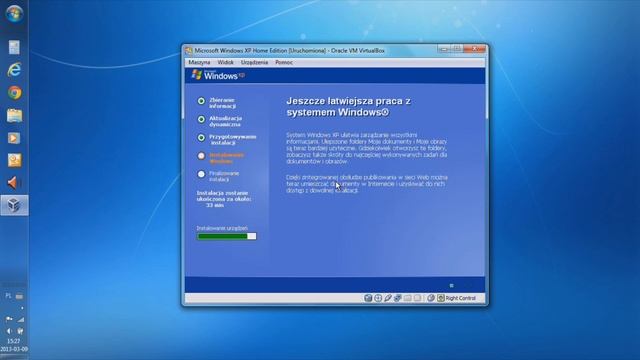Click the hard disk activity status icon
This screenshot has width=640, height=360.
click(x=368, y=298)
